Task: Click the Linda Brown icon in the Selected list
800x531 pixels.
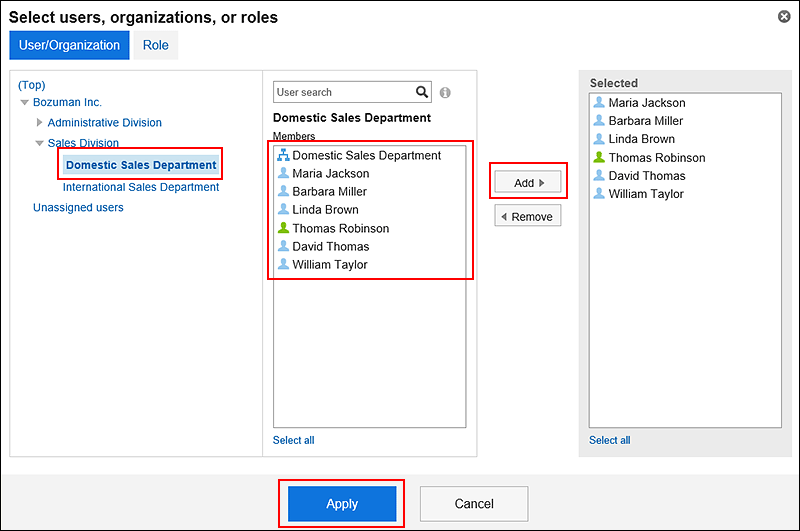Action: coord(599,138)
